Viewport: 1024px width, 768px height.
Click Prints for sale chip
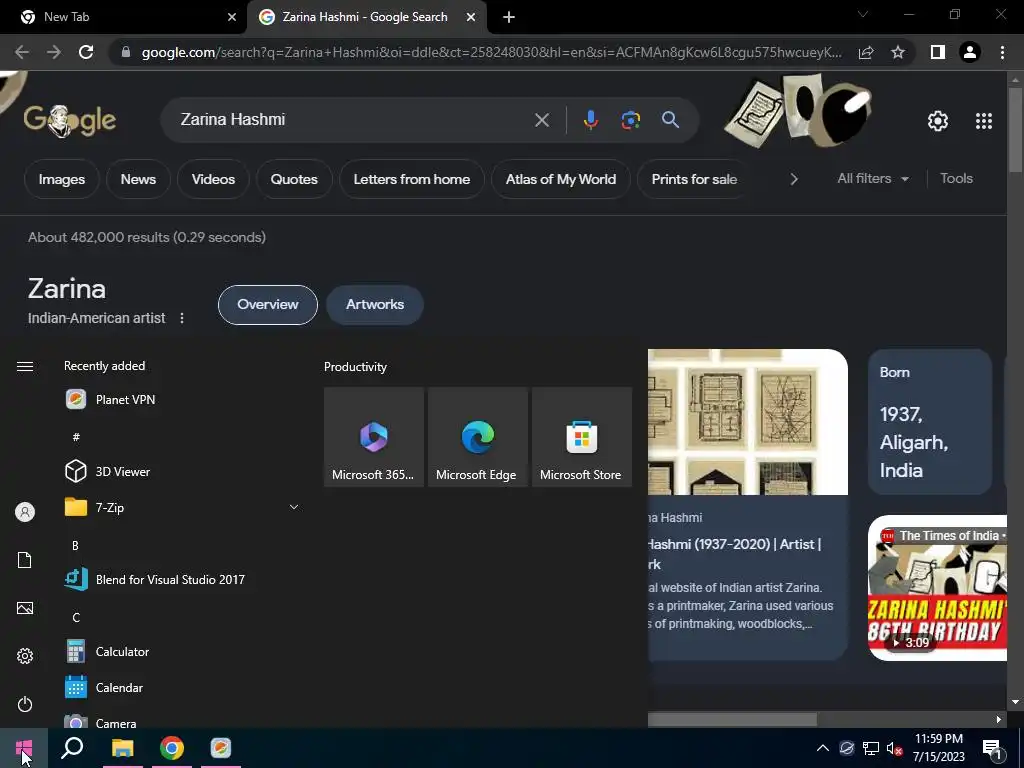694,179
